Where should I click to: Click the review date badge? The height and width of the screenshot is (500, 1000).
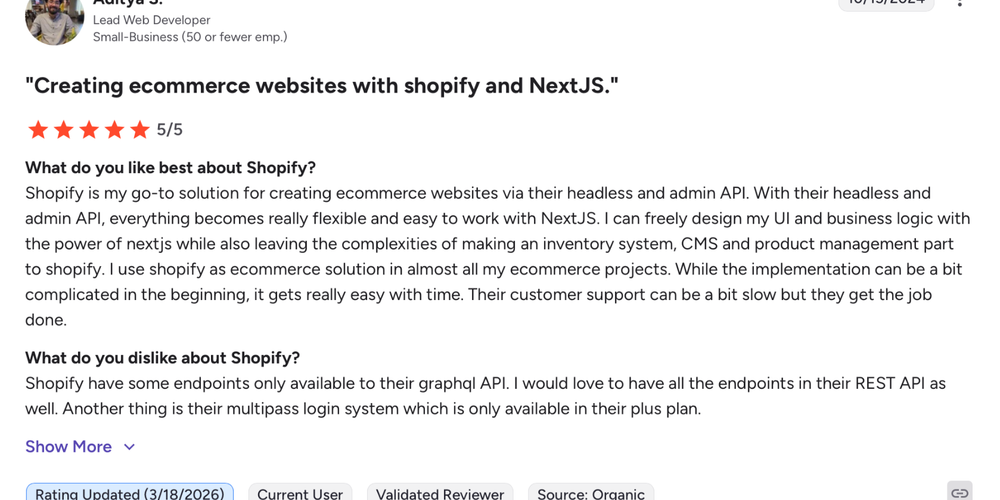coord(886,4)
